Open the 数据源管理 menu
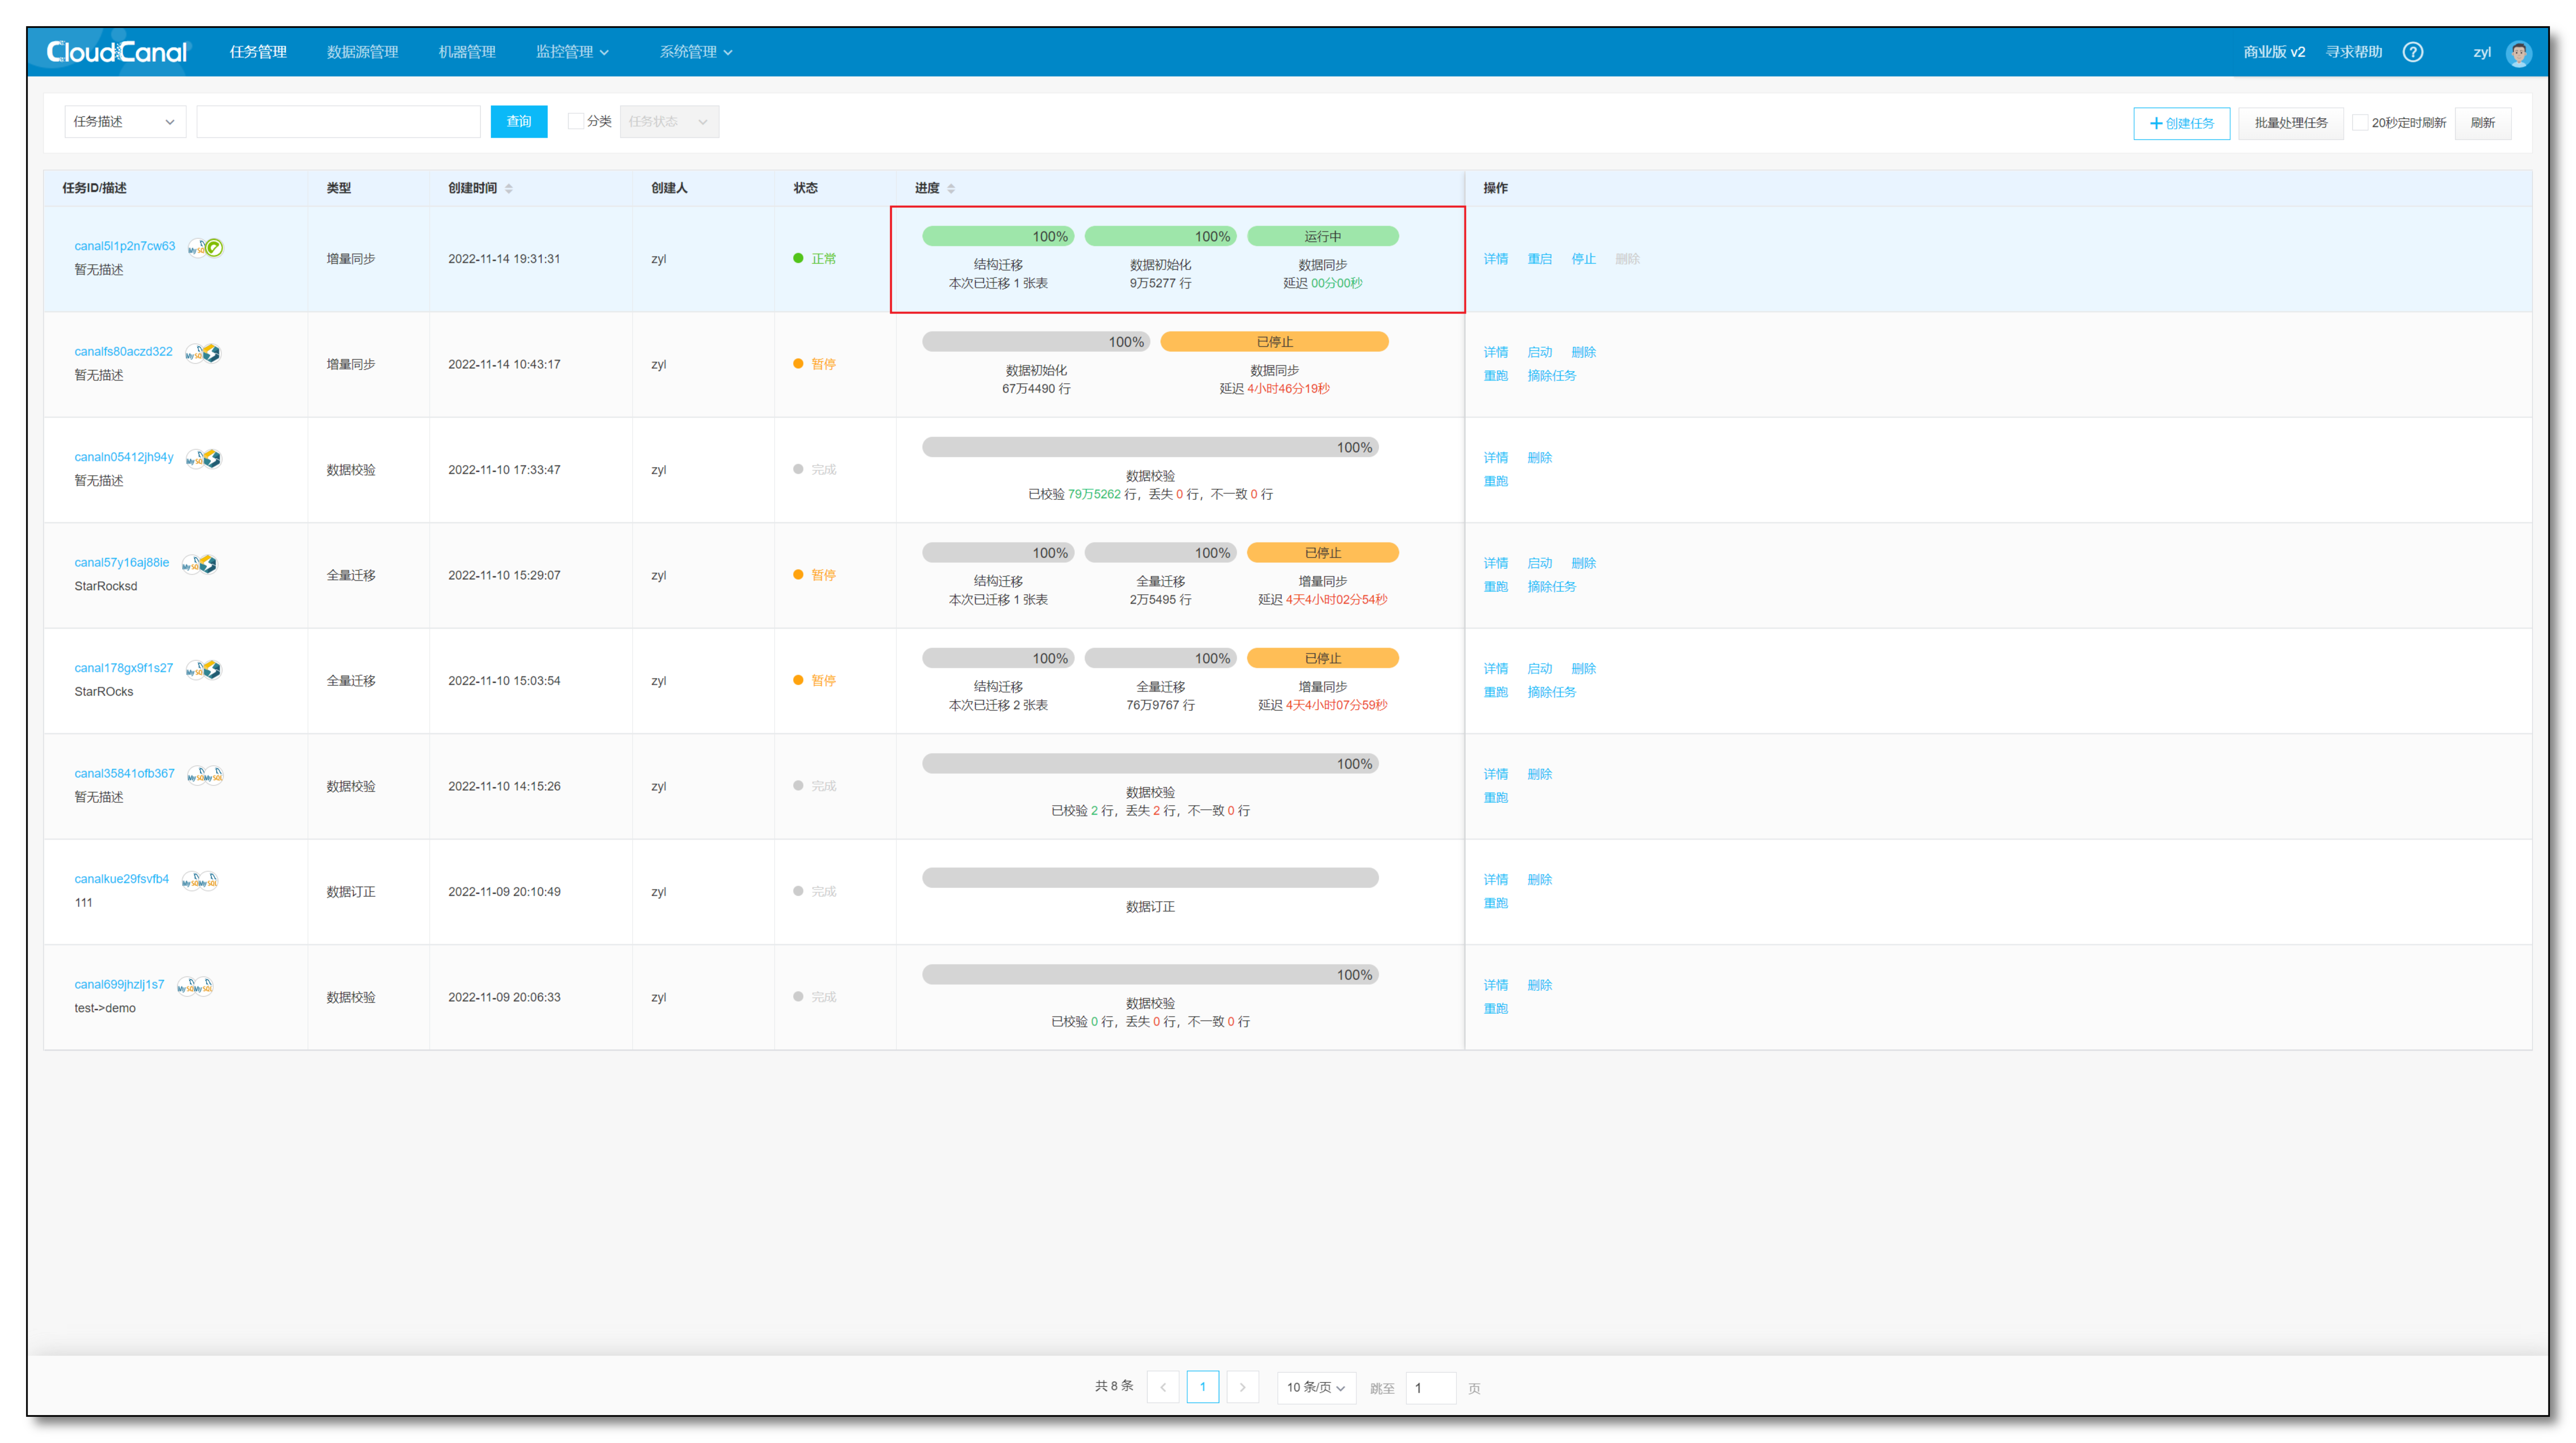The height and width of the screenshot is (1443, 2576). tap(362, 52)
